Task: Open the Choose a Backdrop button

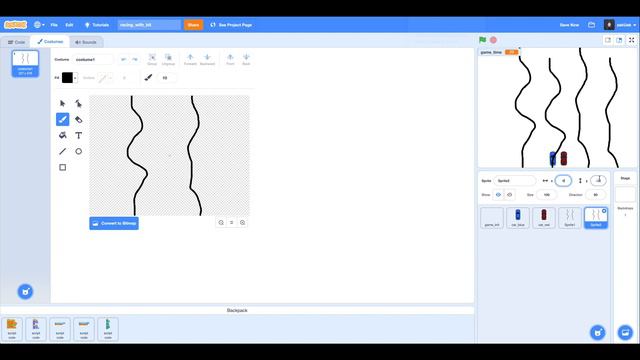Action: (625, 332)
